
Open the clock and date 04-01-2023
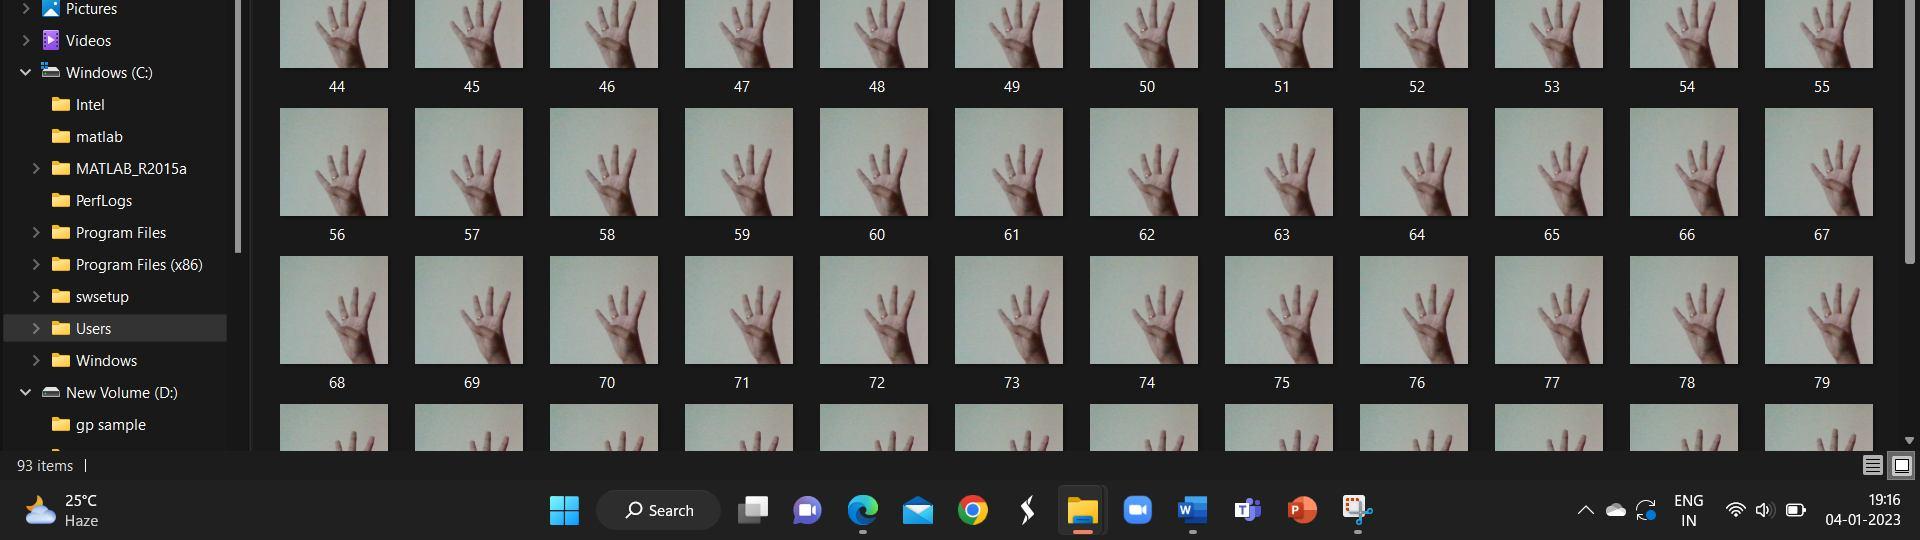point(1862,510)
